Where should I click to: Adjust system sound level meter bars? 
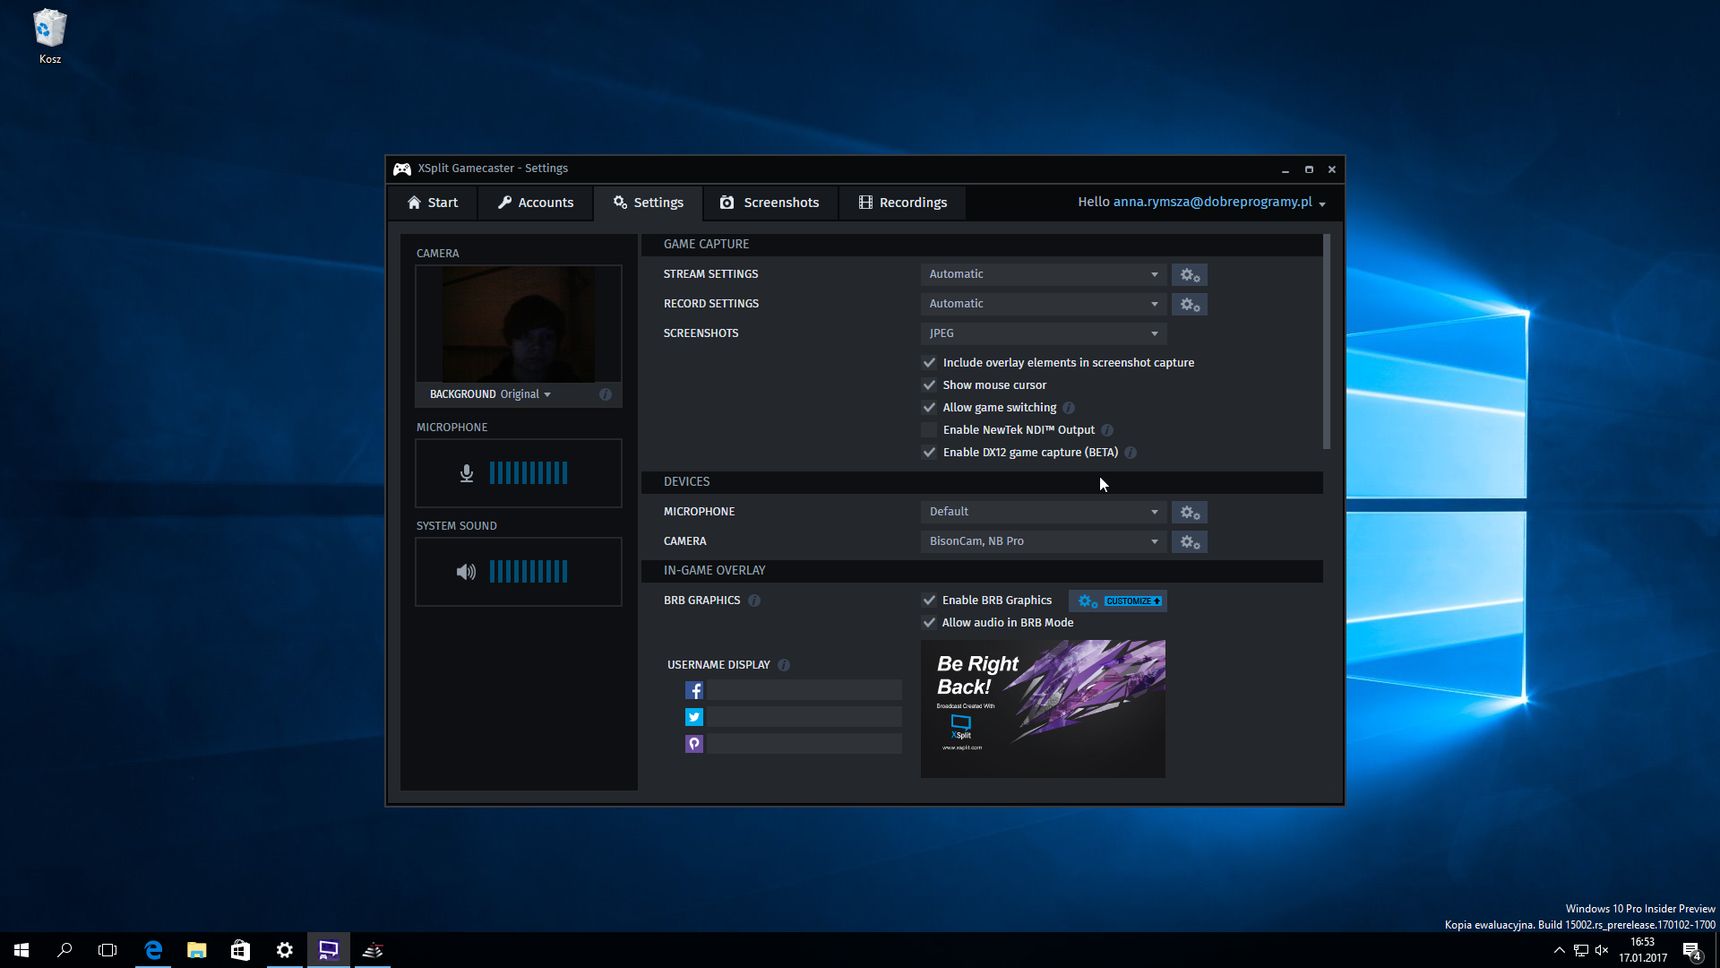pyautogui.click(x=528, y=572)
